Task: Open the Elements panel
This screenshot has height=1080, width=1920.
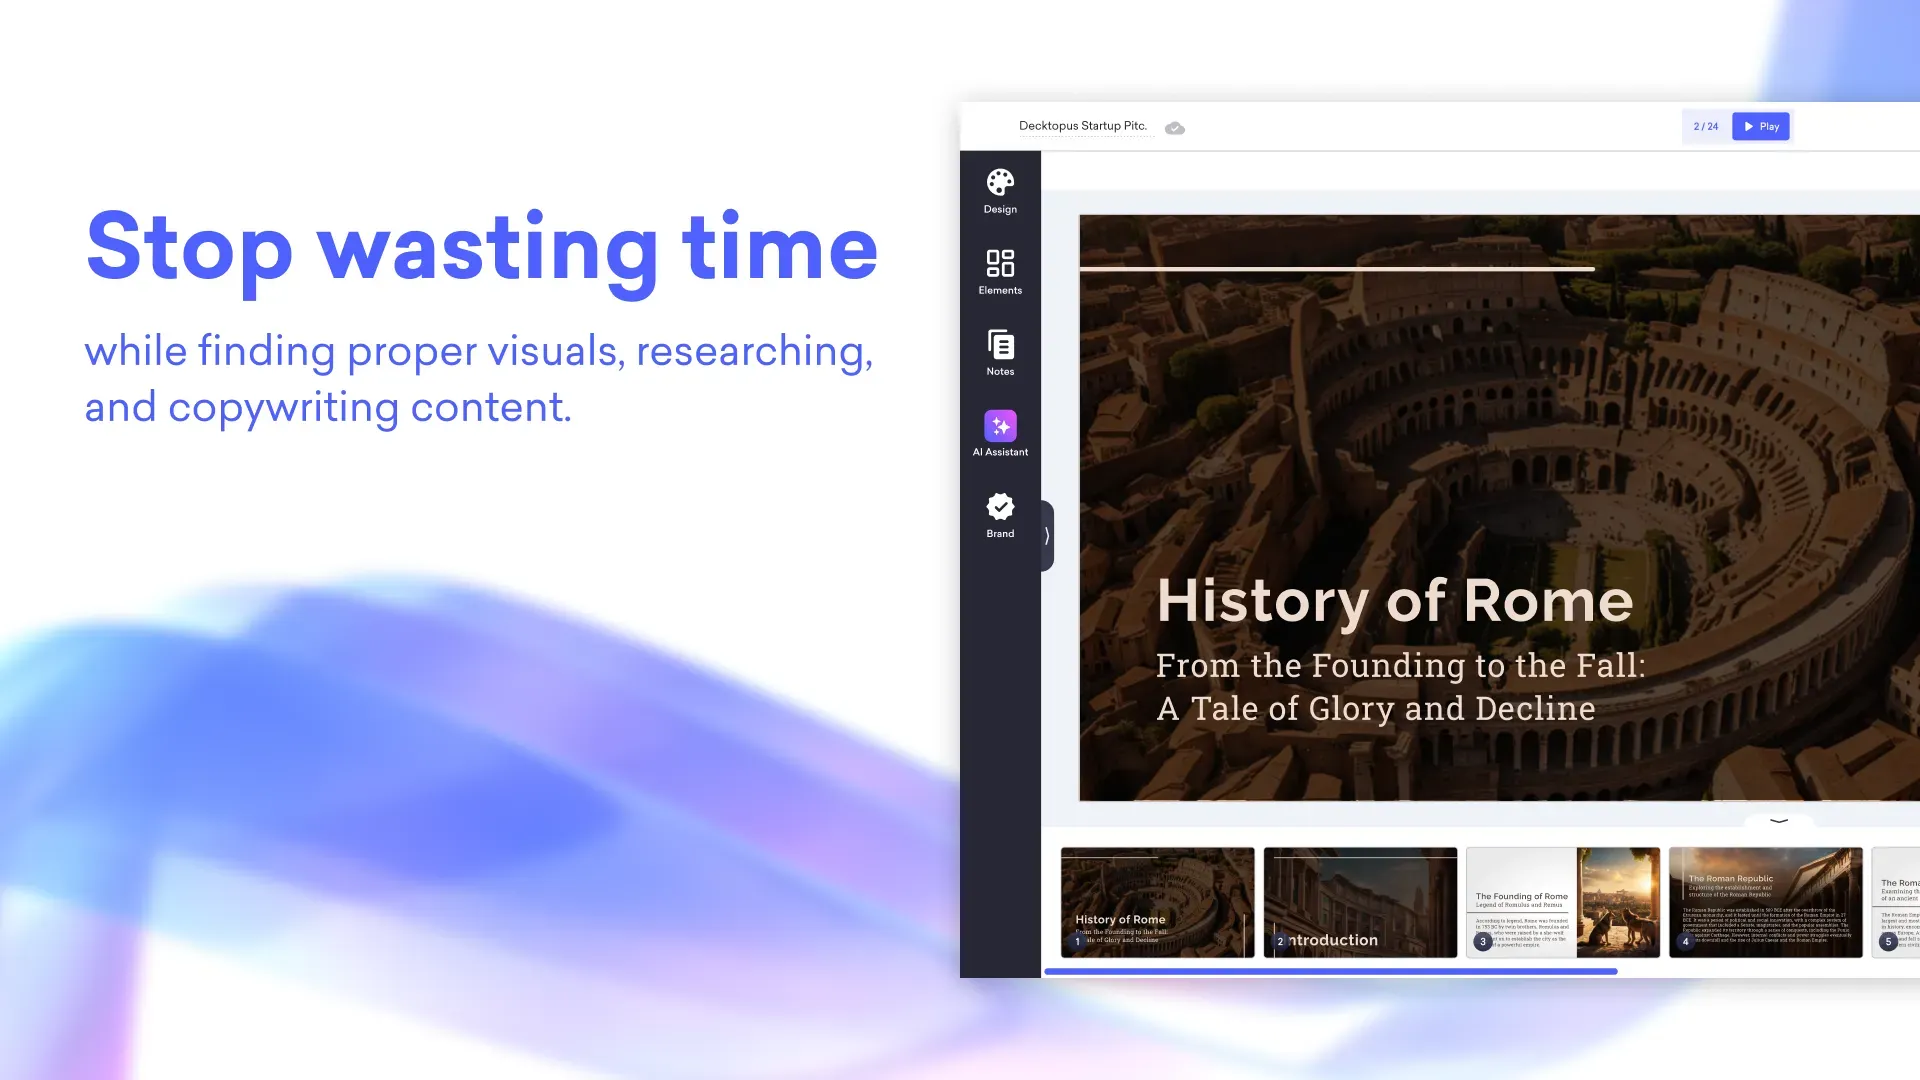Action: click(x=1000, y=272)
